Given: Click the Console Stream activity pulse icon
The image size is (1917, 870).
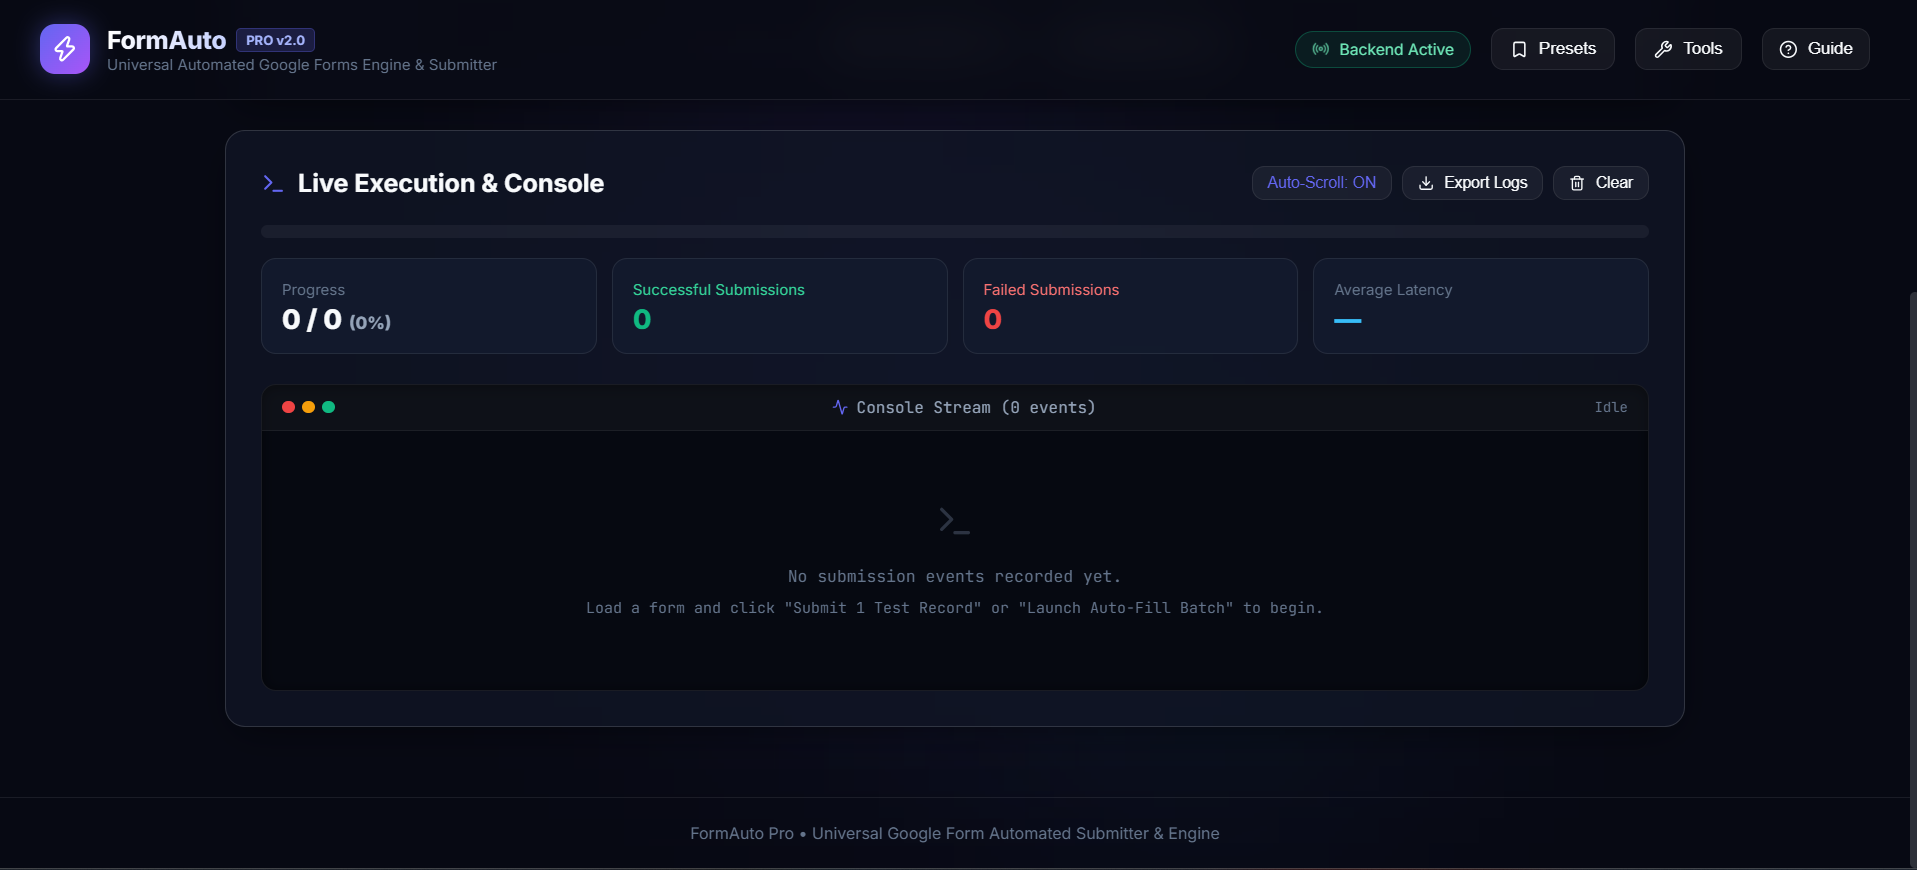Looking at the screenshot, I should point(840,407).
